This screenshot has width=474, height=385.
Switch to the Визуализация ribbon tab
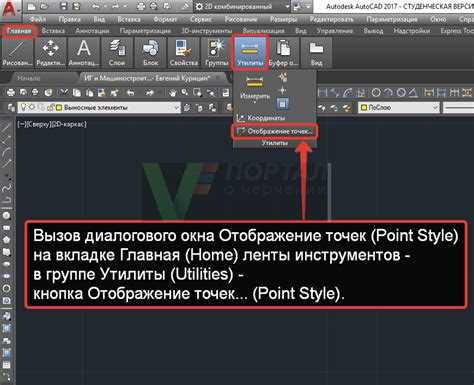[263, 31]
